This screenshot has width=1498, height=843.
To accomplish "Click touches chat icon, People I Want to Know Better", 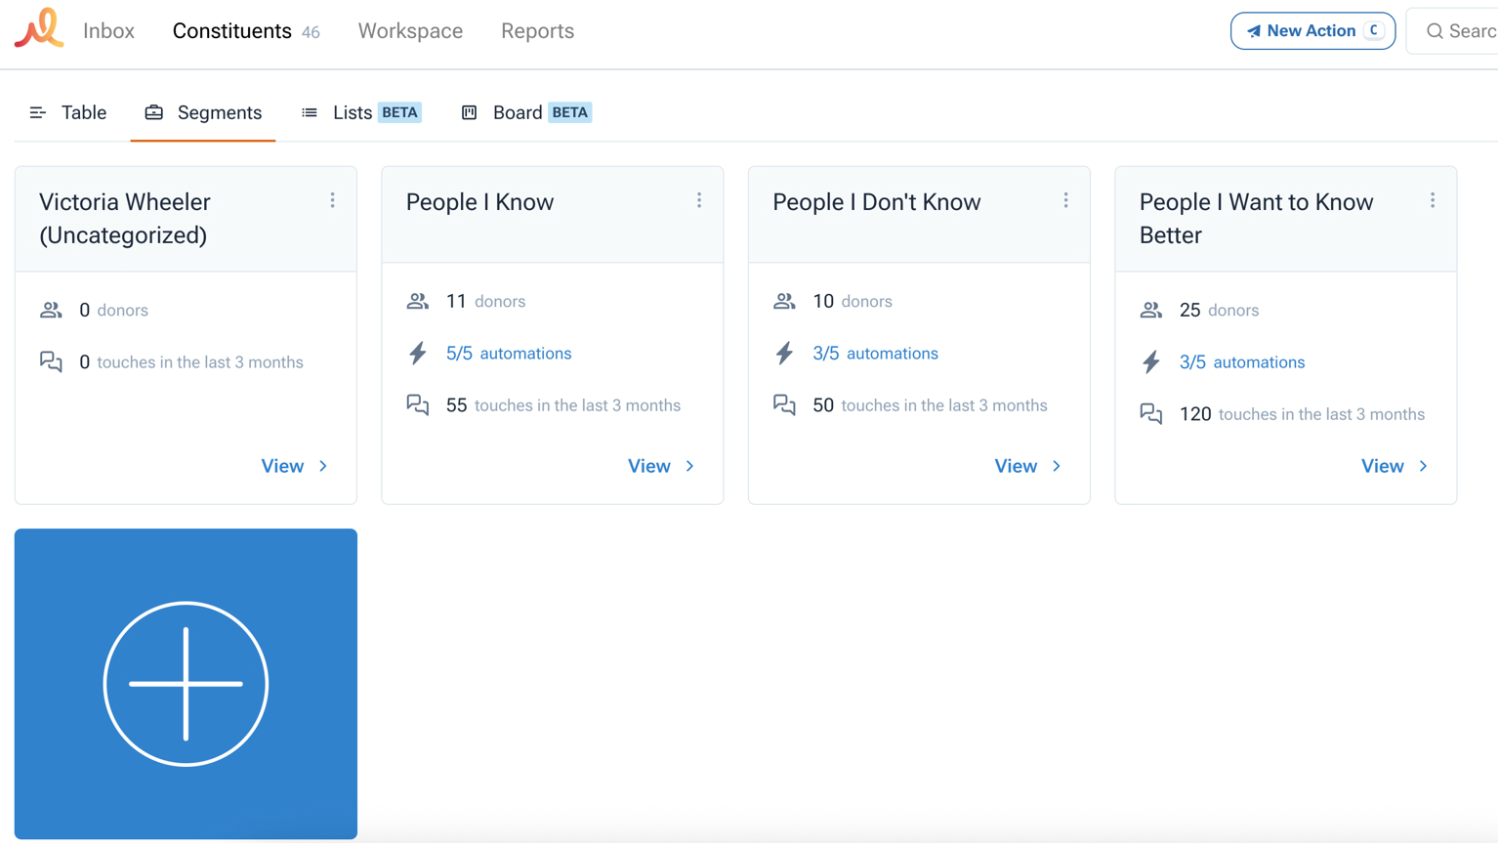I will click(1152, 414).
